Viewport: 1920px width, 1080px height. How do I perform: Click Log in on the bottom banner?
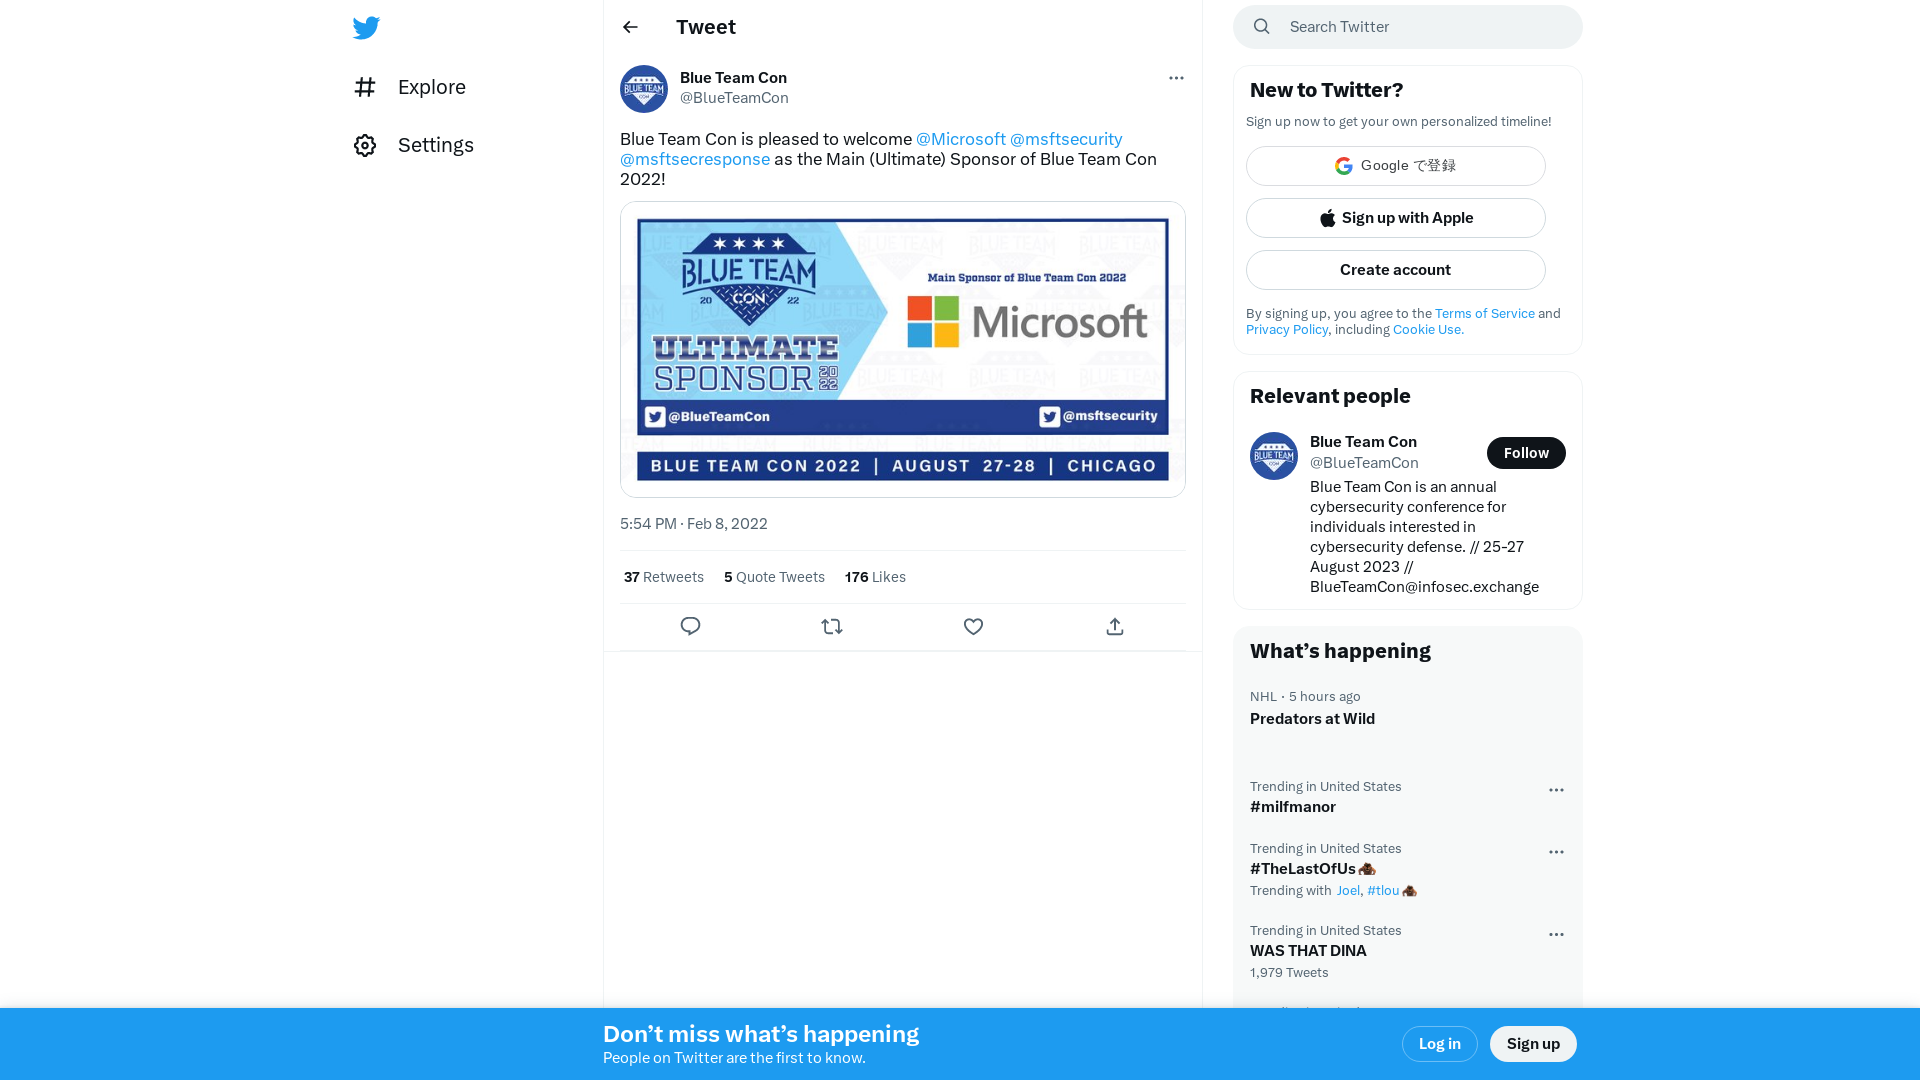pyautogui.click(x=1440, y=1044)
